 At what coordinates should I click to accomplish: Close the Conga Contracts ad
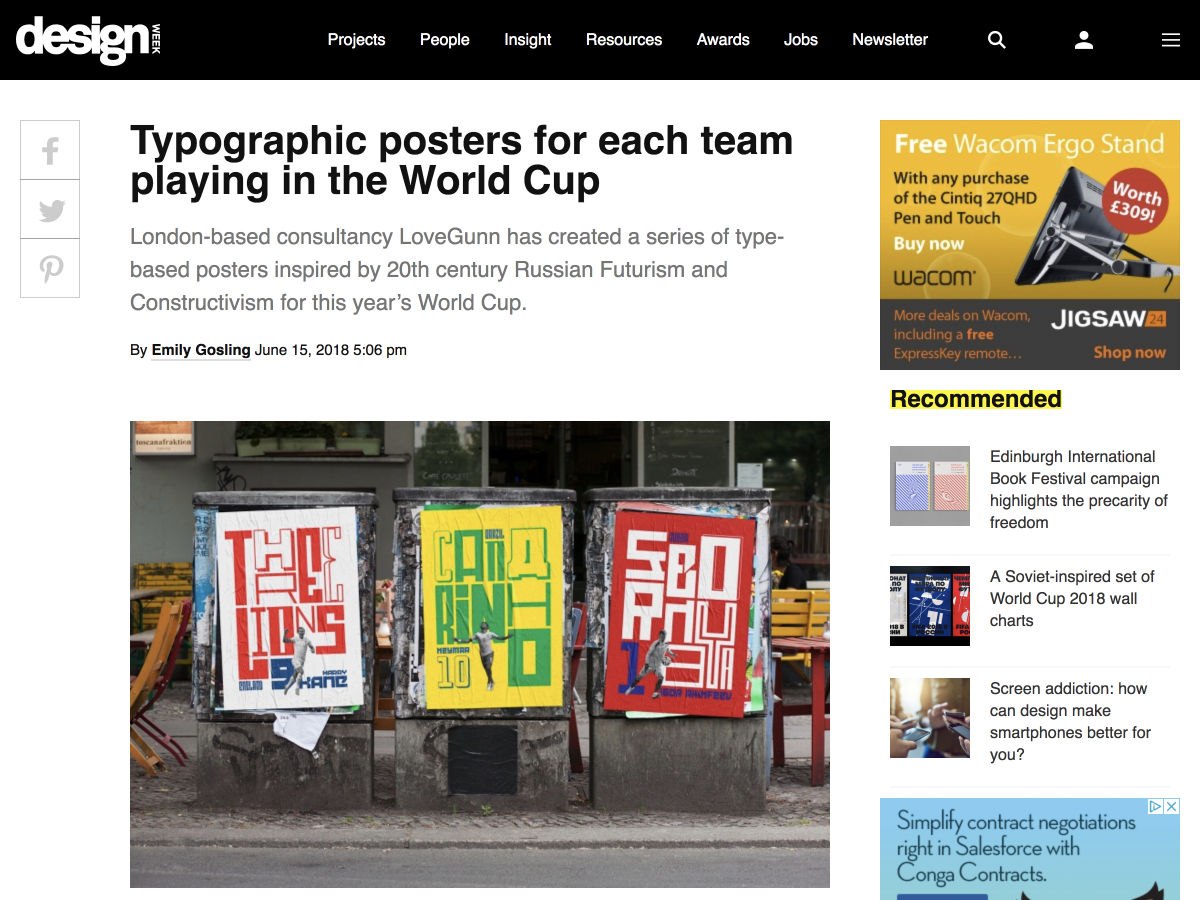tap(1171, 806)
